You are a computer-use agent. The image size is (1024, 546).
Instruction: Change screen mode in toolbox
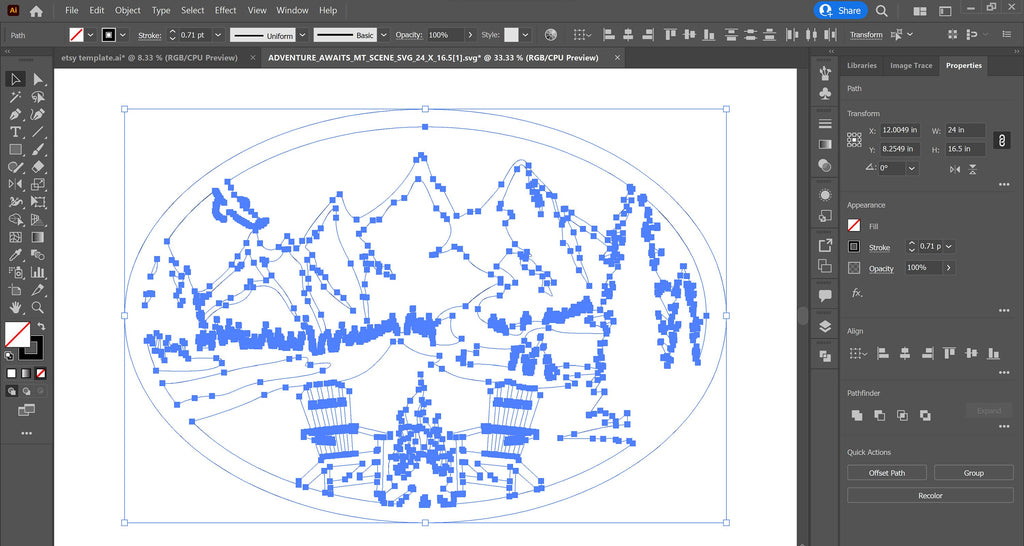26,410
